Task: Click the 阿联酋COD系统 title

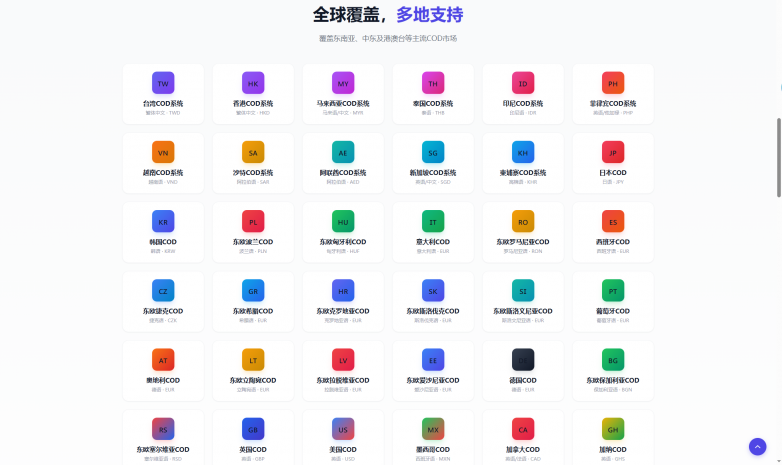Action: point(343,173)
